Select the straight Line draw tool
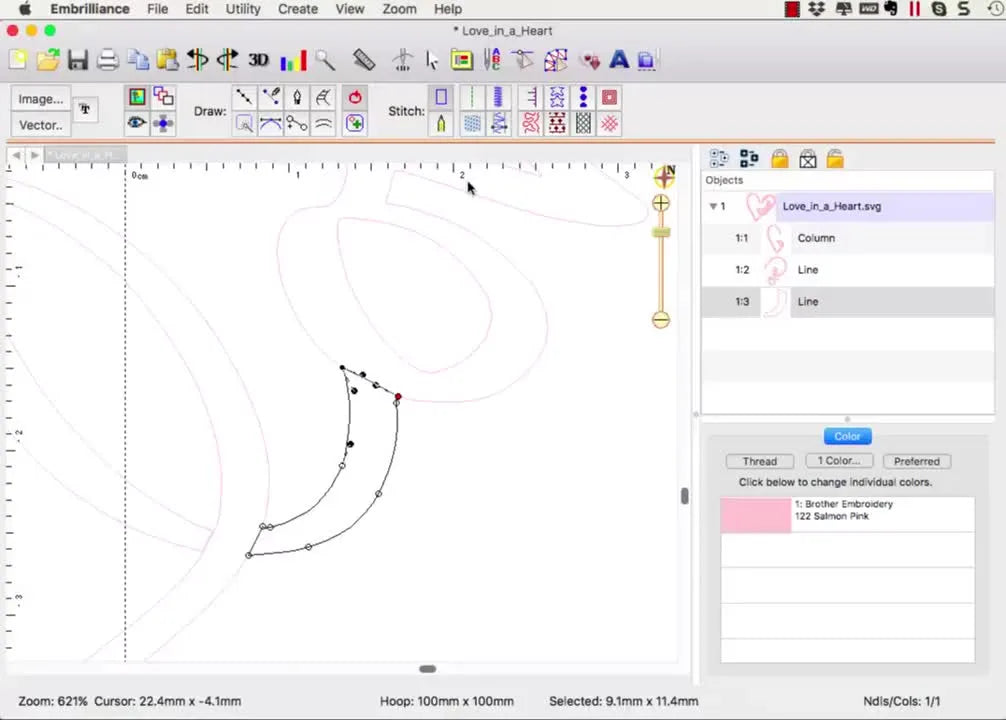The image size is (1006, 720). point(243,97)
